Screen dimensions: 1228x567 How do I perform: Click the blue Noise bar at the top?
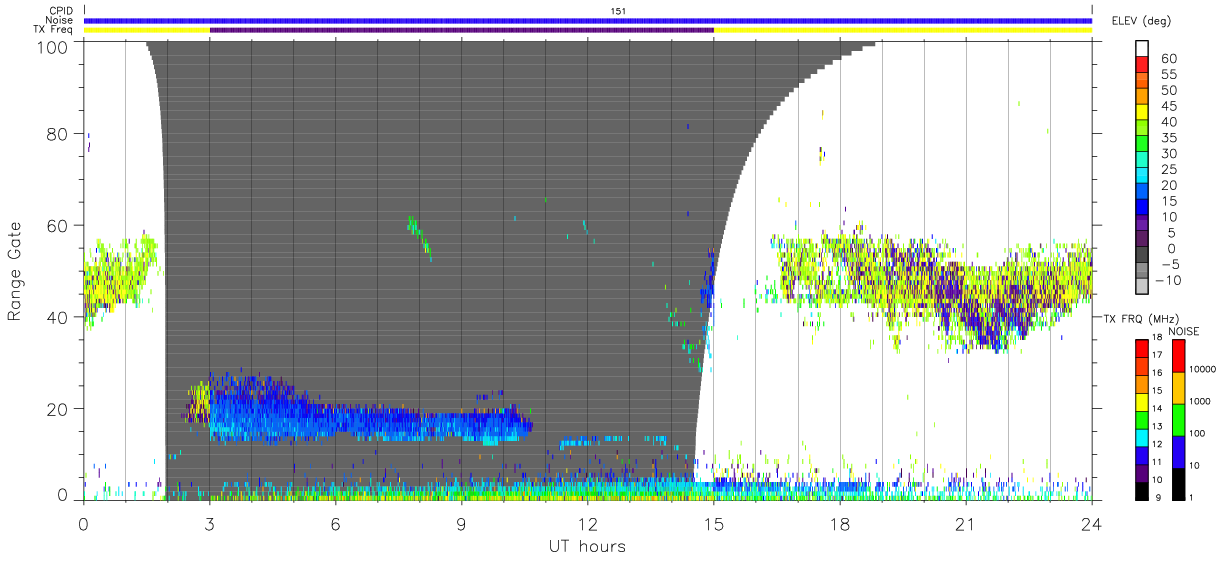(588, 20)
